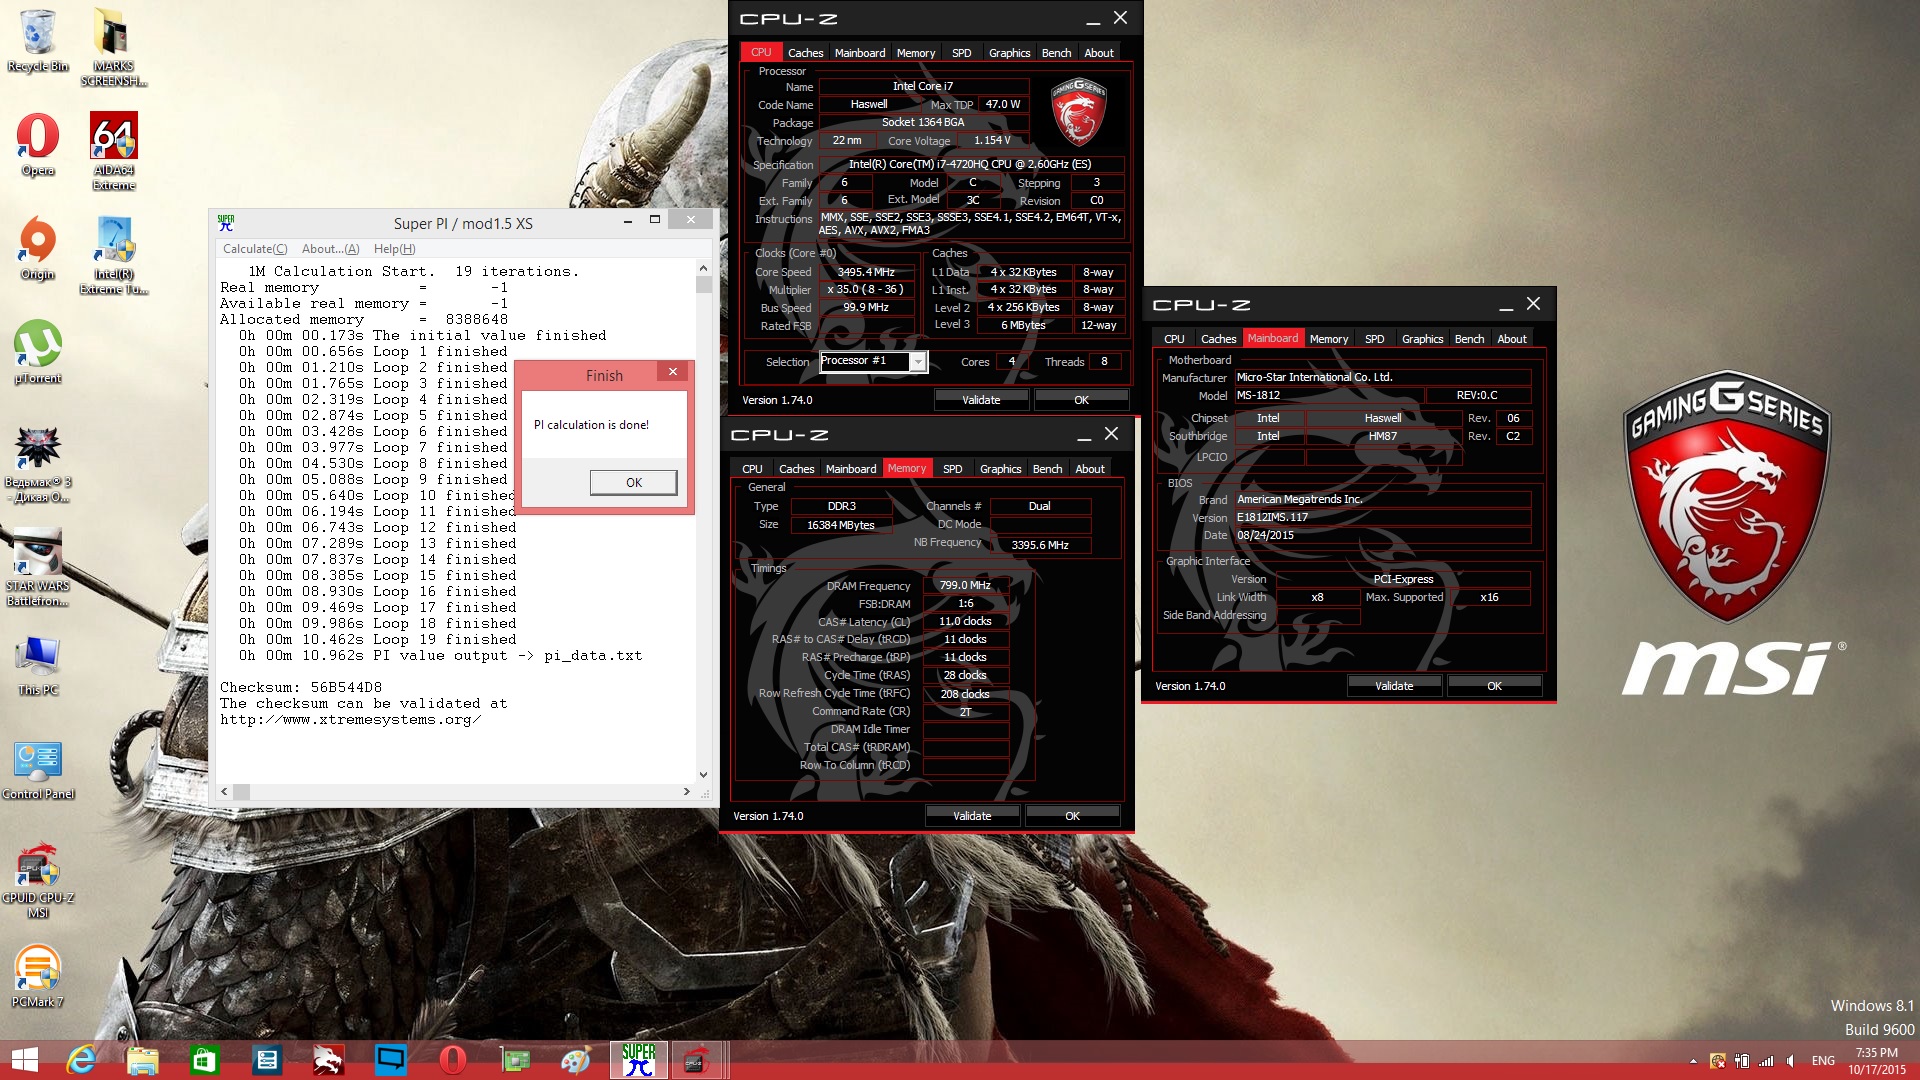Click Super PI vertical scrollbar up arrow

(703, 268)
